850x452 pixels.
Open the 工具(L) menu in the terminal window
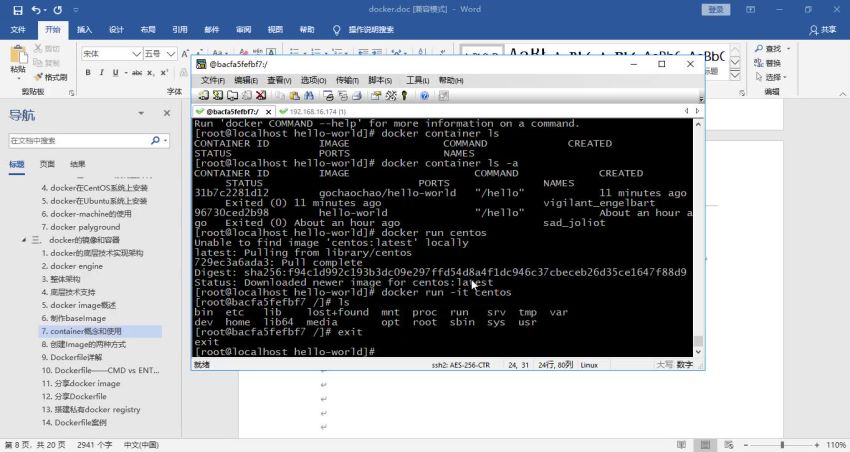pyautogui.click(x=417, y=80)
